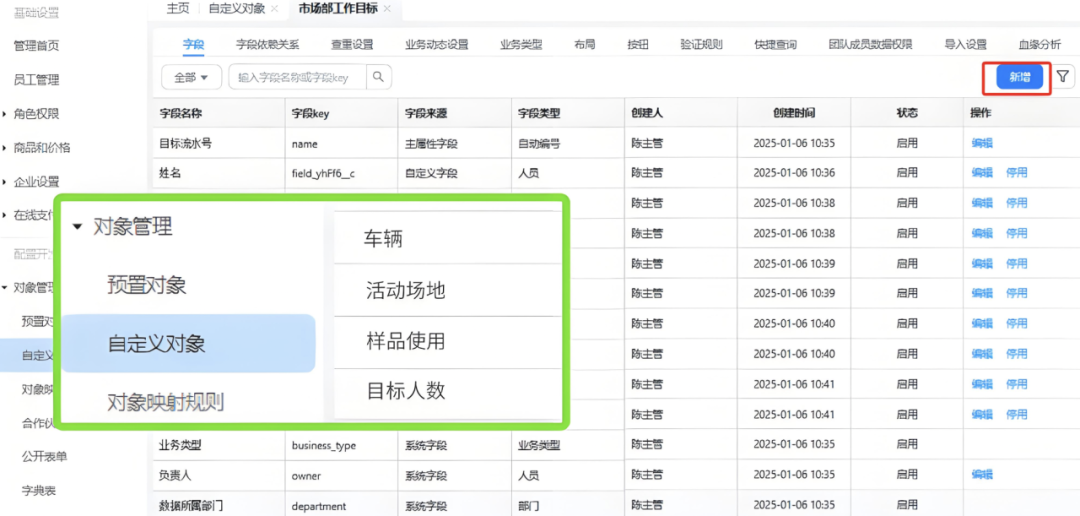The height and width of the screenshot is (516, 1080).
Task: Open the 查重设置 sub-tab
Action: click(351, 45)
